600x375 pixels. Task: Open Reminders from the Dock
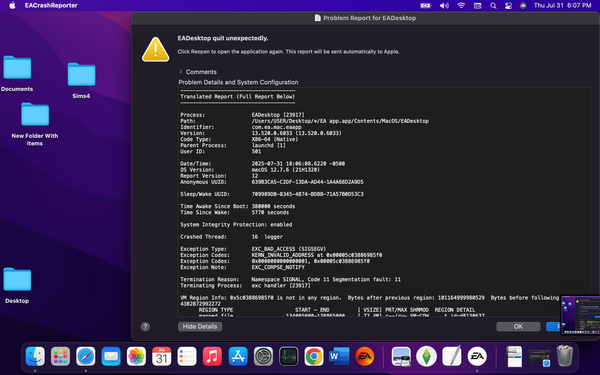[187, 356]
